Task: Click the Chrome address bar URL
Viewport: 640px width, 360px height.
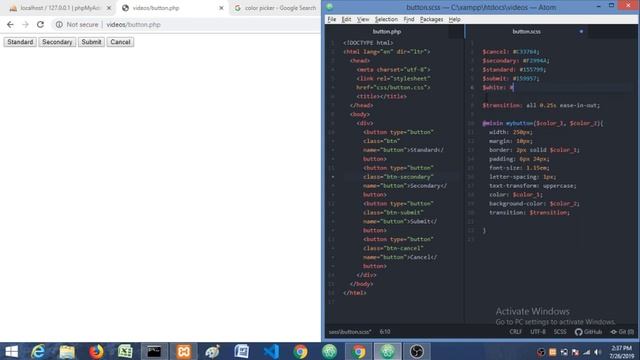Action: 133,24
